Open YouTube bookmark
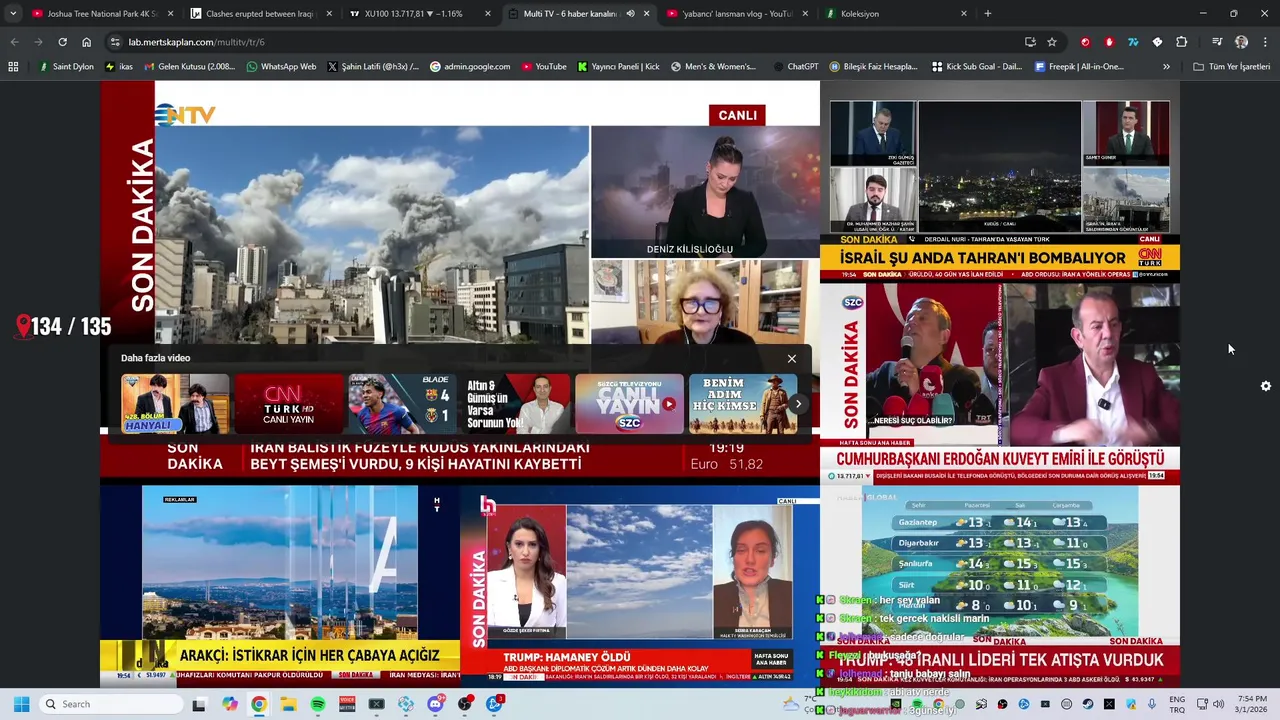Viewport: 1280px width, 720px height. pos(543,67)
